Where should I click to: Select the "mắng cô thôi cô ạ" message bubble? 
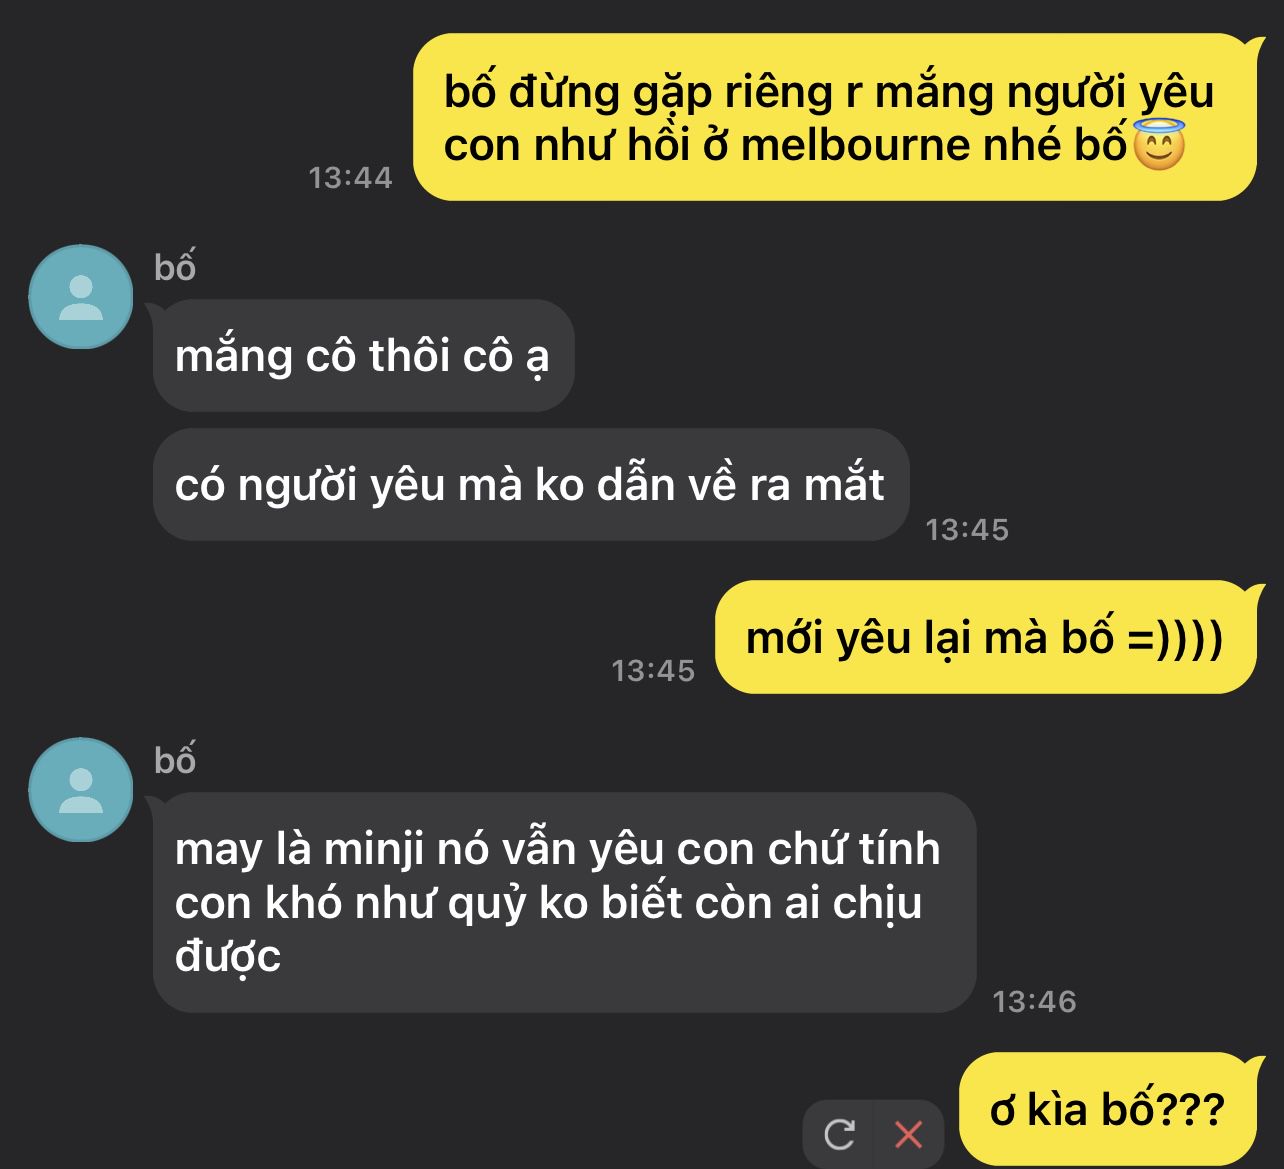[364, 356]
